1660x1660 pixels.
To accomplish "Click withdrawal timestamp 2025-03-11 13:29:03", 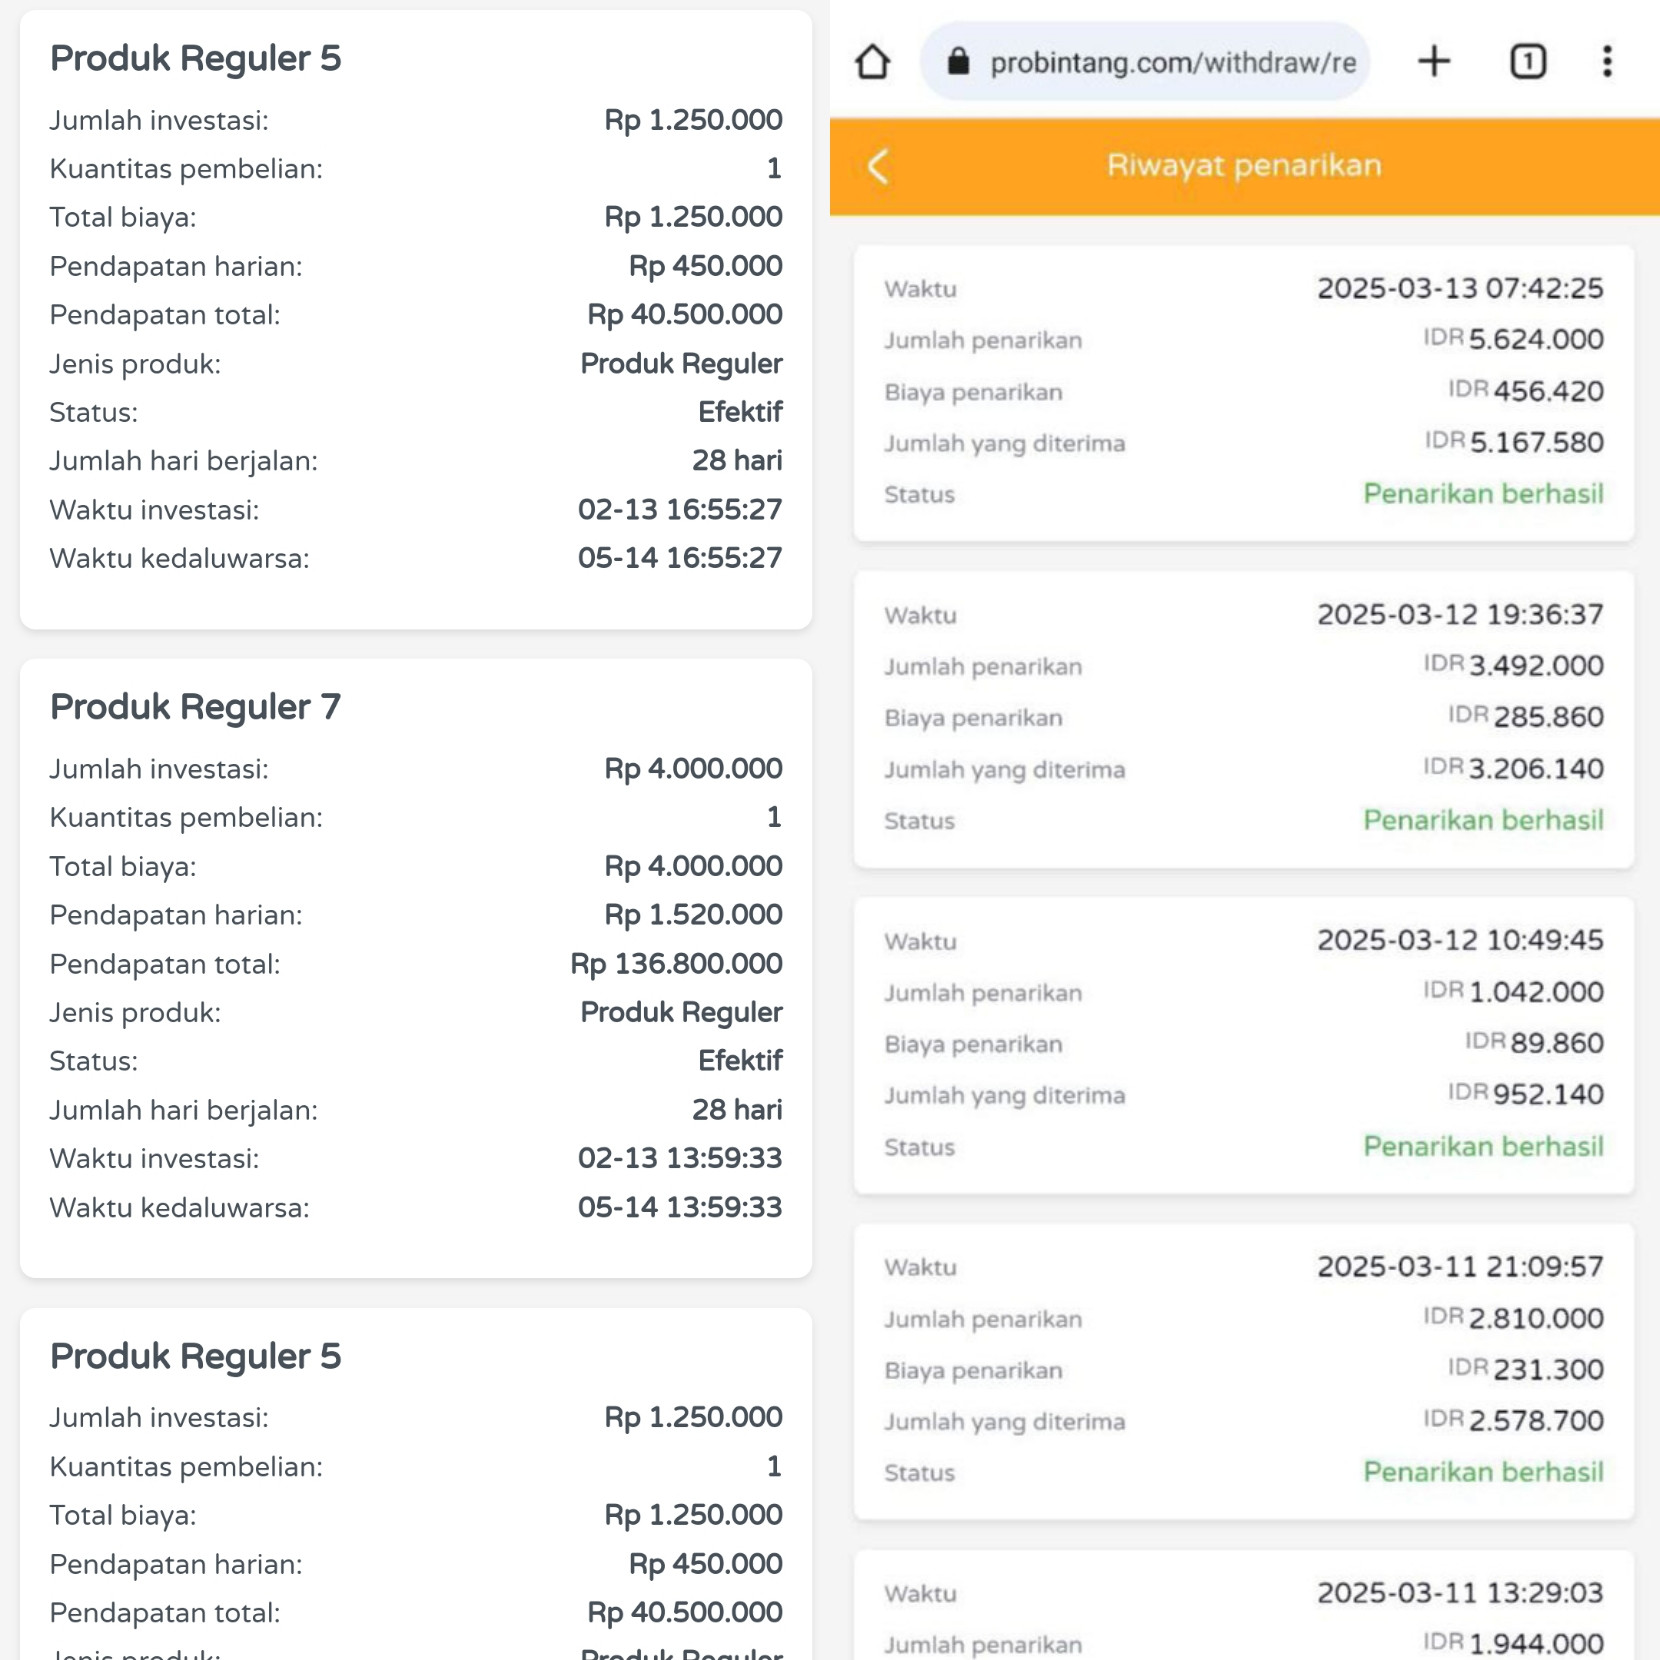I will pyautogui.click(x=1460, y=1593).
